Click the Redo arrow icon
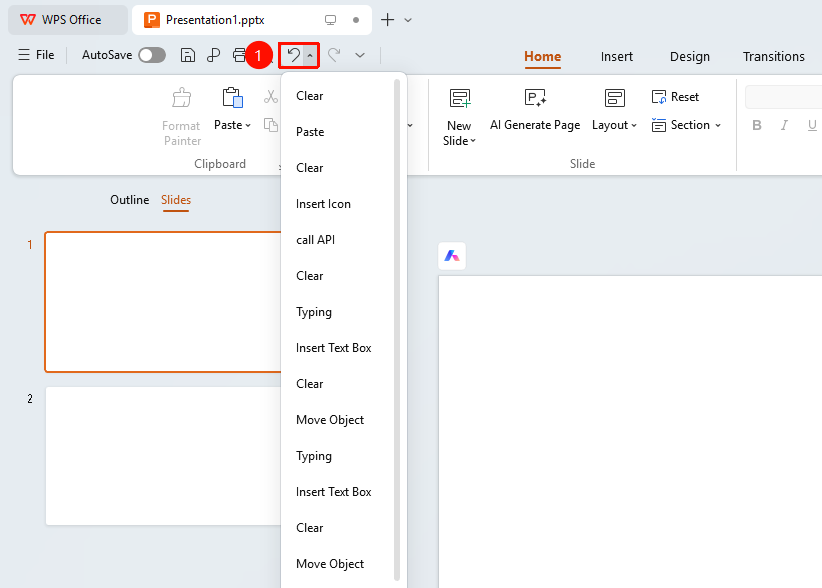This screenshot has width=822, height=588. click(x=334, y=55)
